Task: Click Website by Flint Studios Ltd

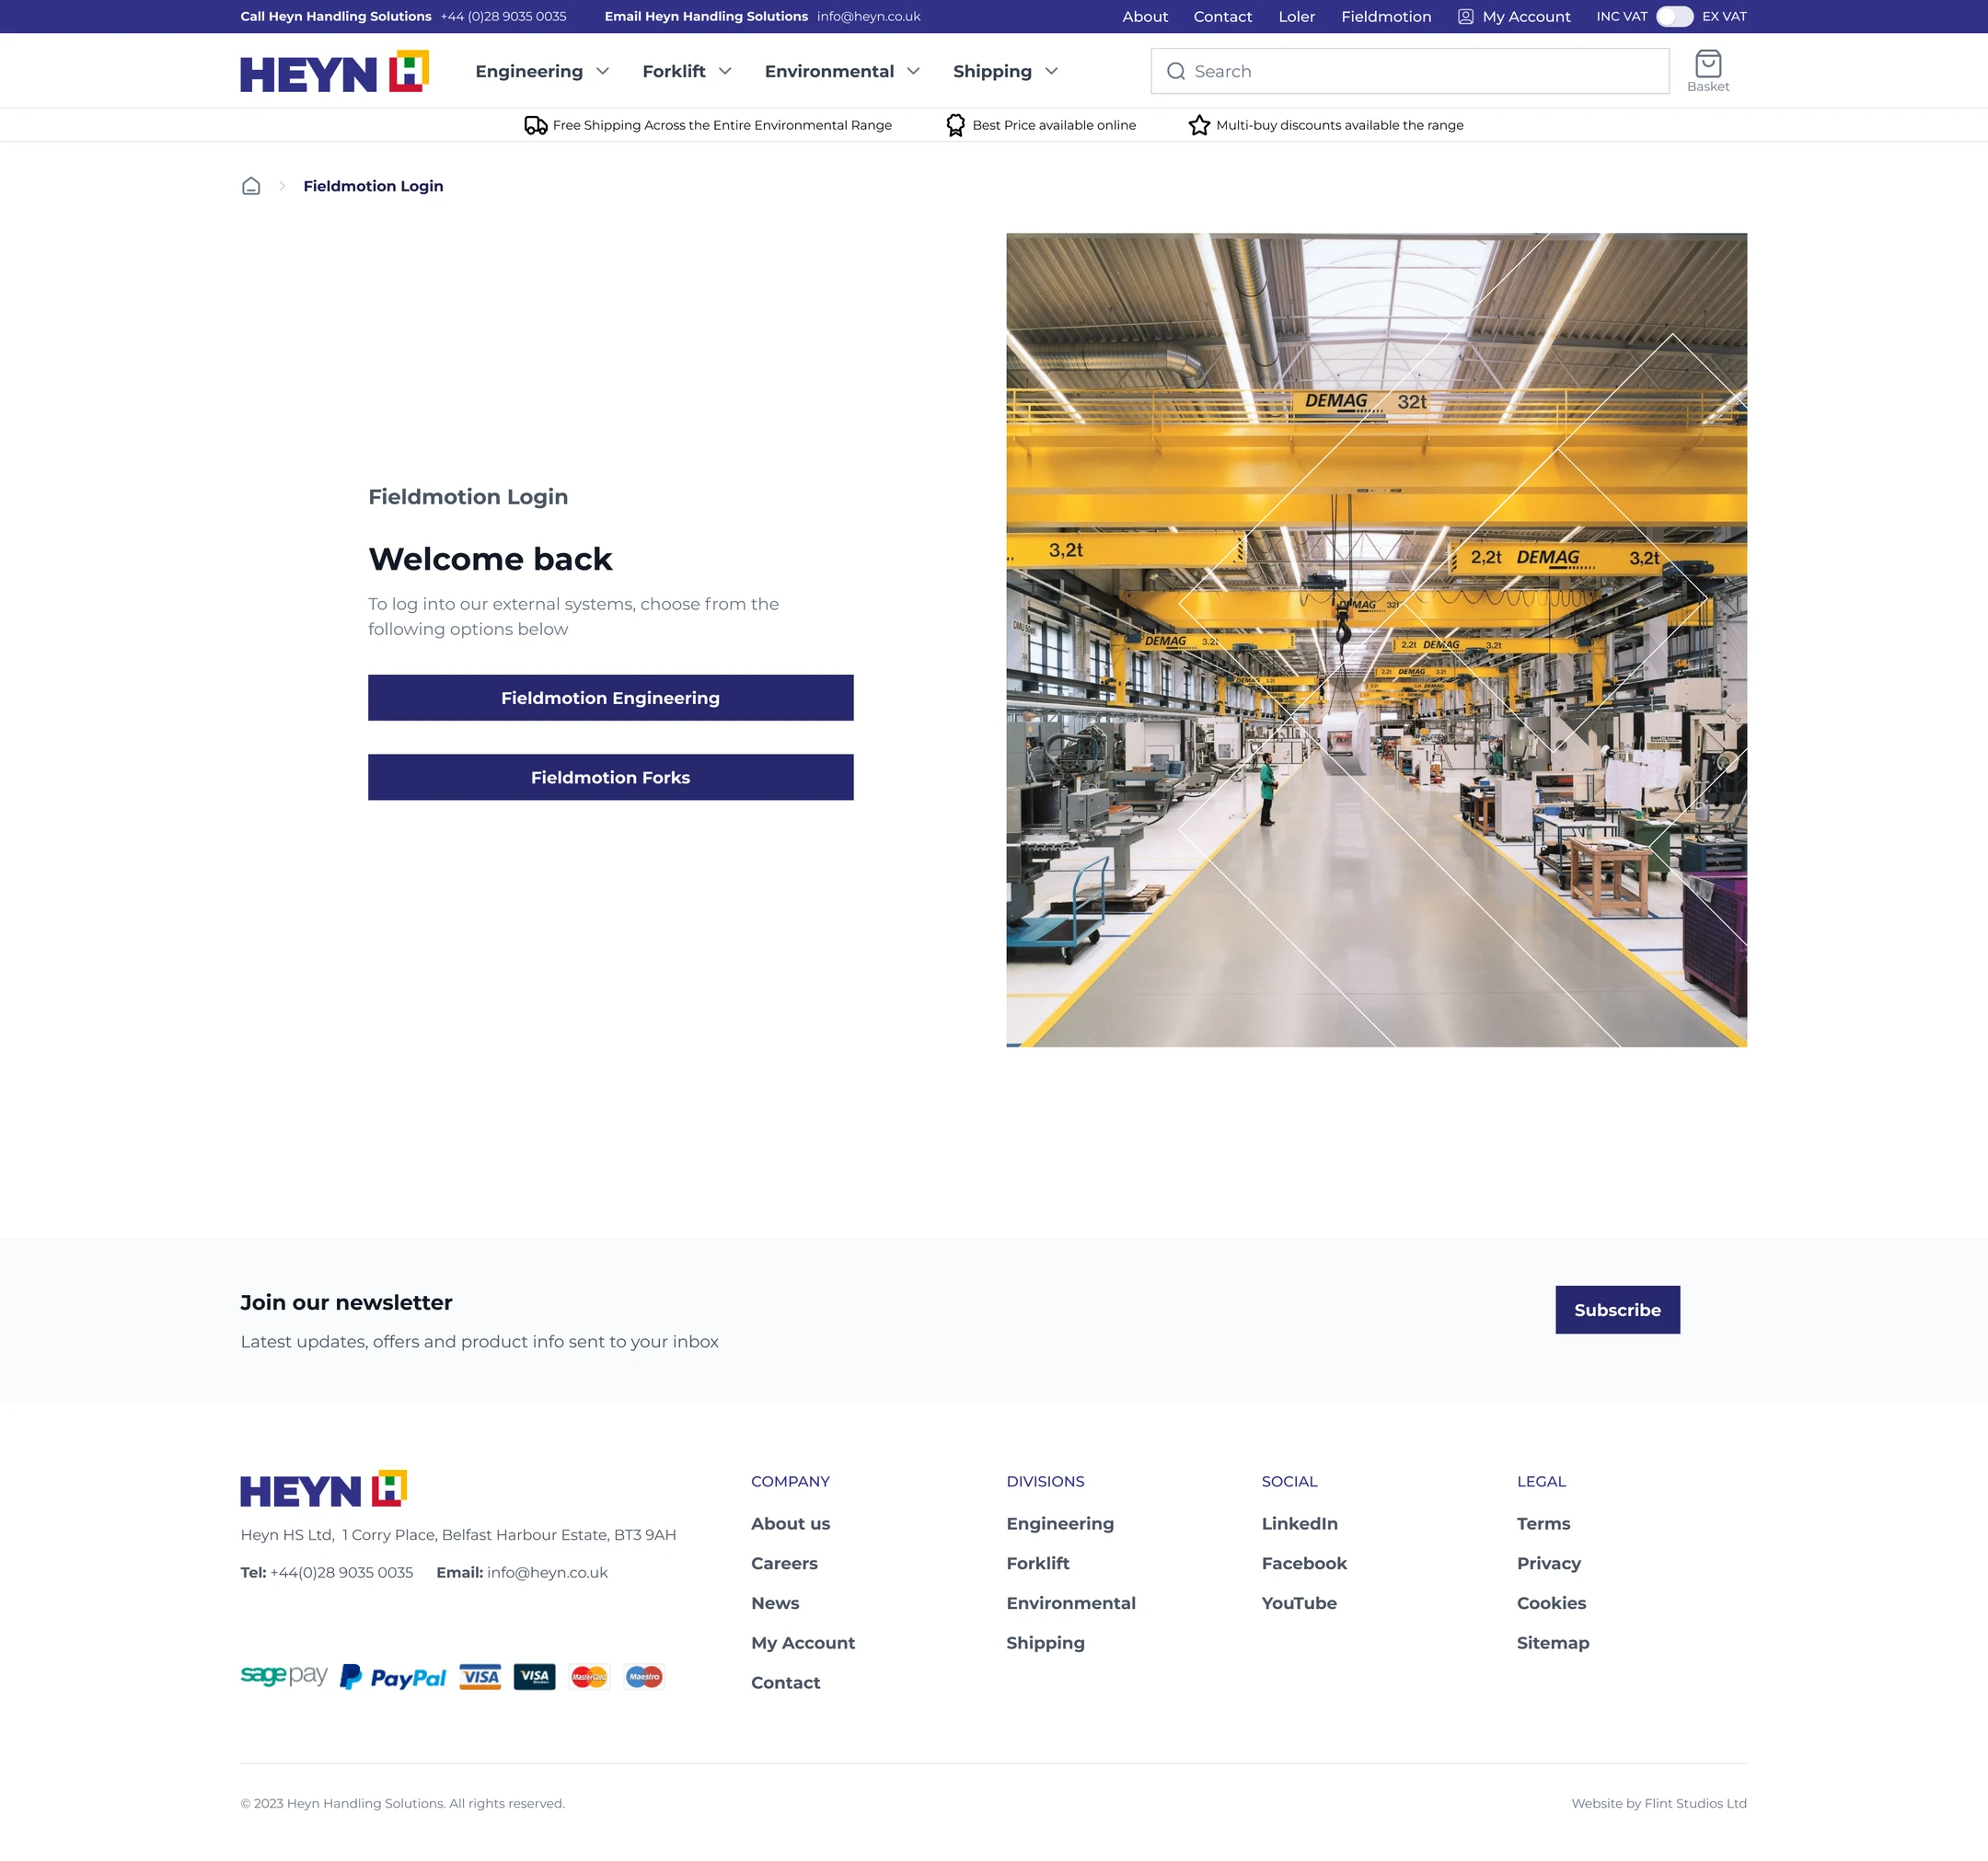Action: [x=1658, y=1803]
